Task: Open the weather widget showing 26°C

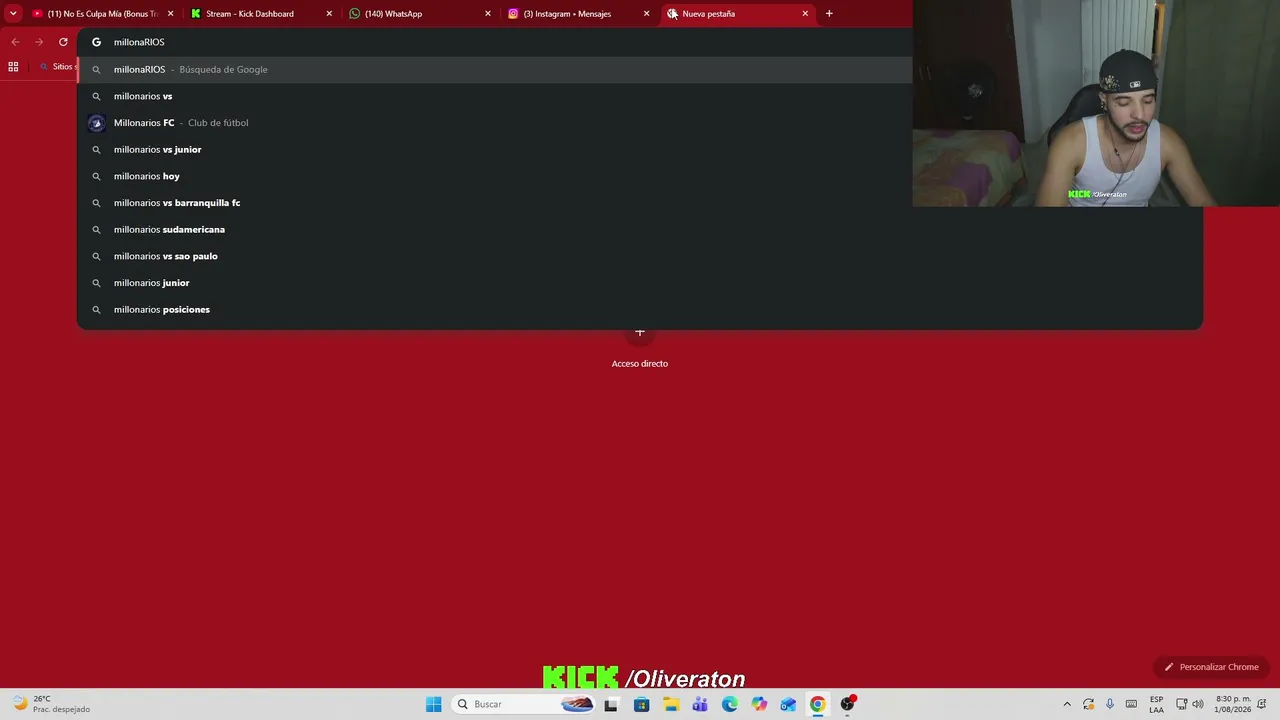Action: (50, 704)
